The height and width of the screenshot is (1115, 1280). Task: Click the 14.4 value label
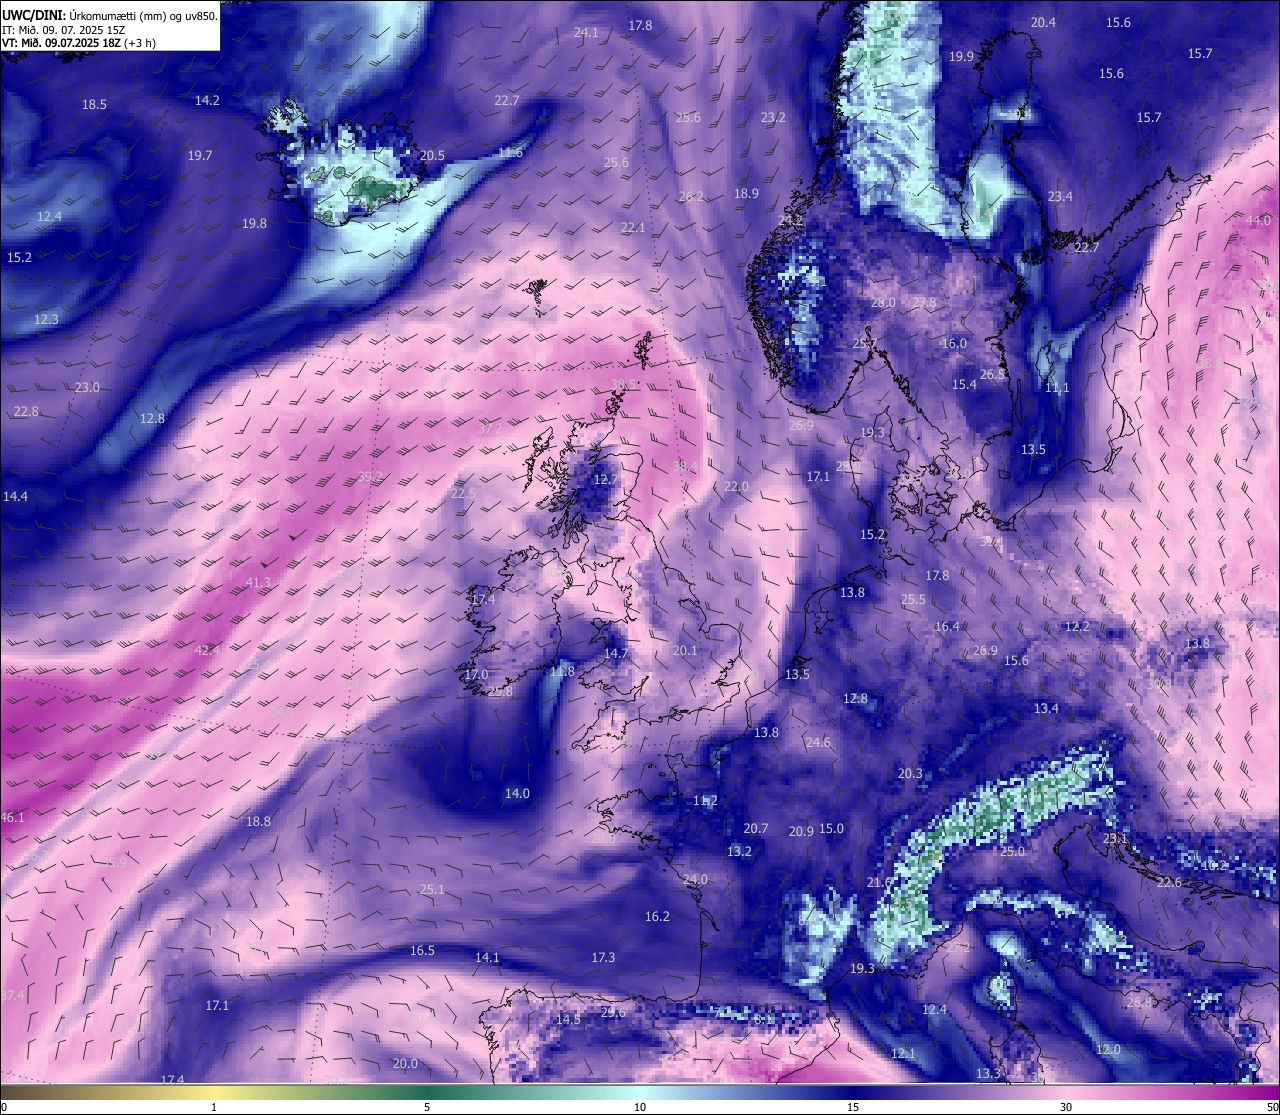15,496
